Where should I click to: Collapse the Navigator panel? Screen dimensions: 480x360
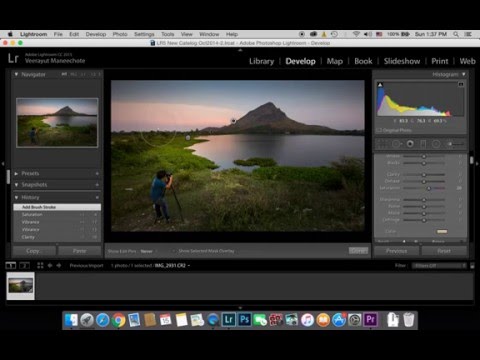[16, 74]
